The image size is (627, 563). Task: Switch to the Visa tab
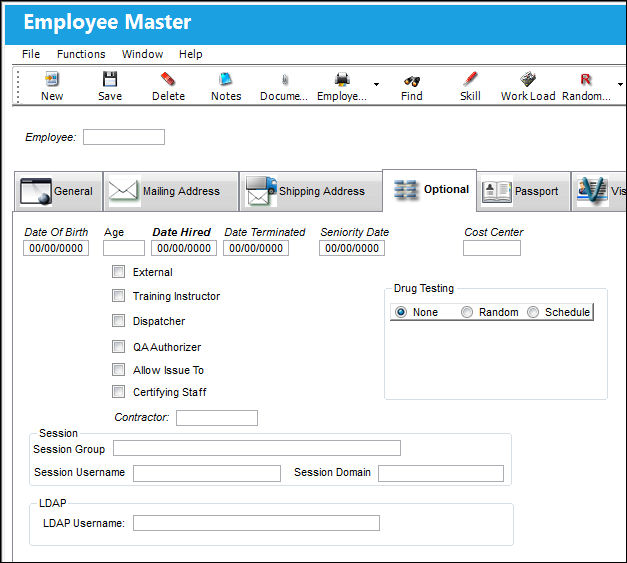[x=599, y=191]
